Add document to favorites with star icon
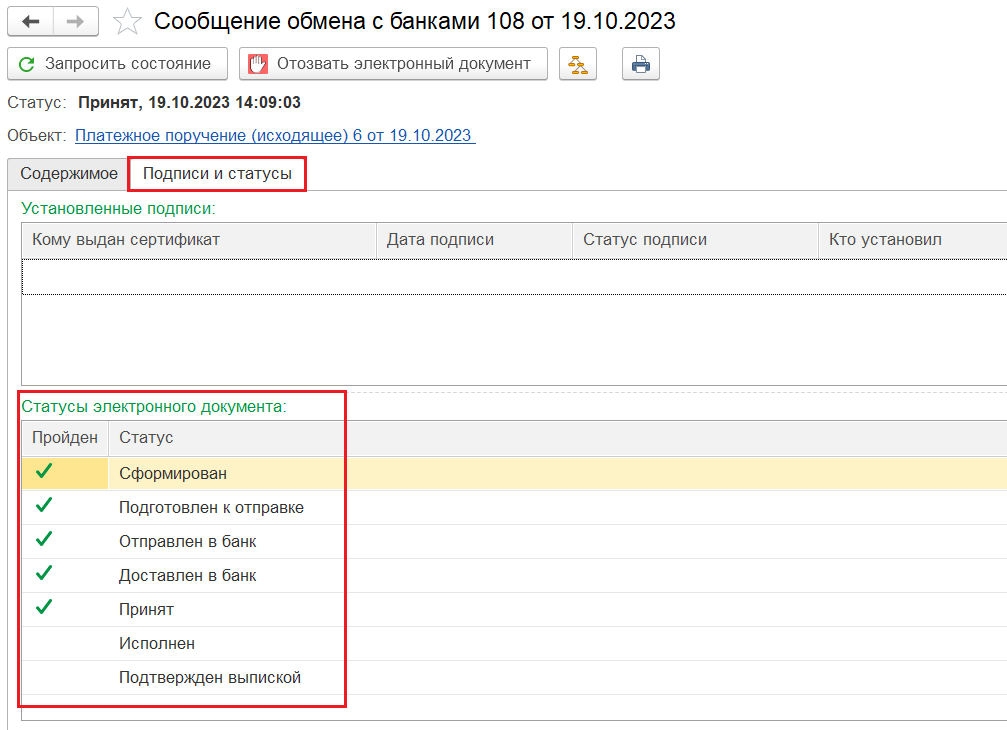Screen dimensions: 1007x730 coord(127,21)
